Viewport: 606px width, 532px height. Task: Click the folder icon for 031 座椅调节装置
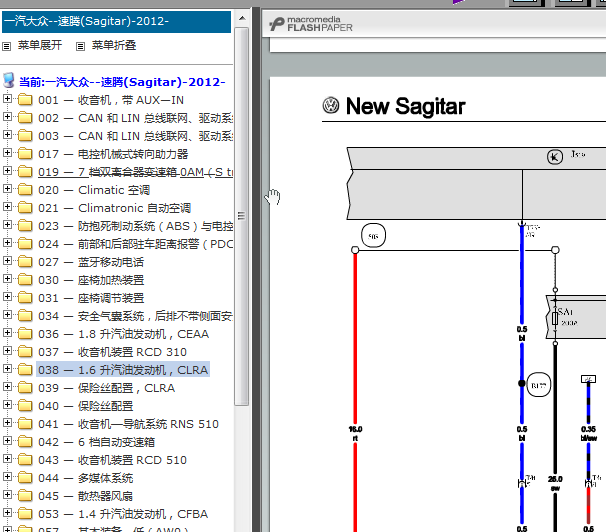(25, 297)
